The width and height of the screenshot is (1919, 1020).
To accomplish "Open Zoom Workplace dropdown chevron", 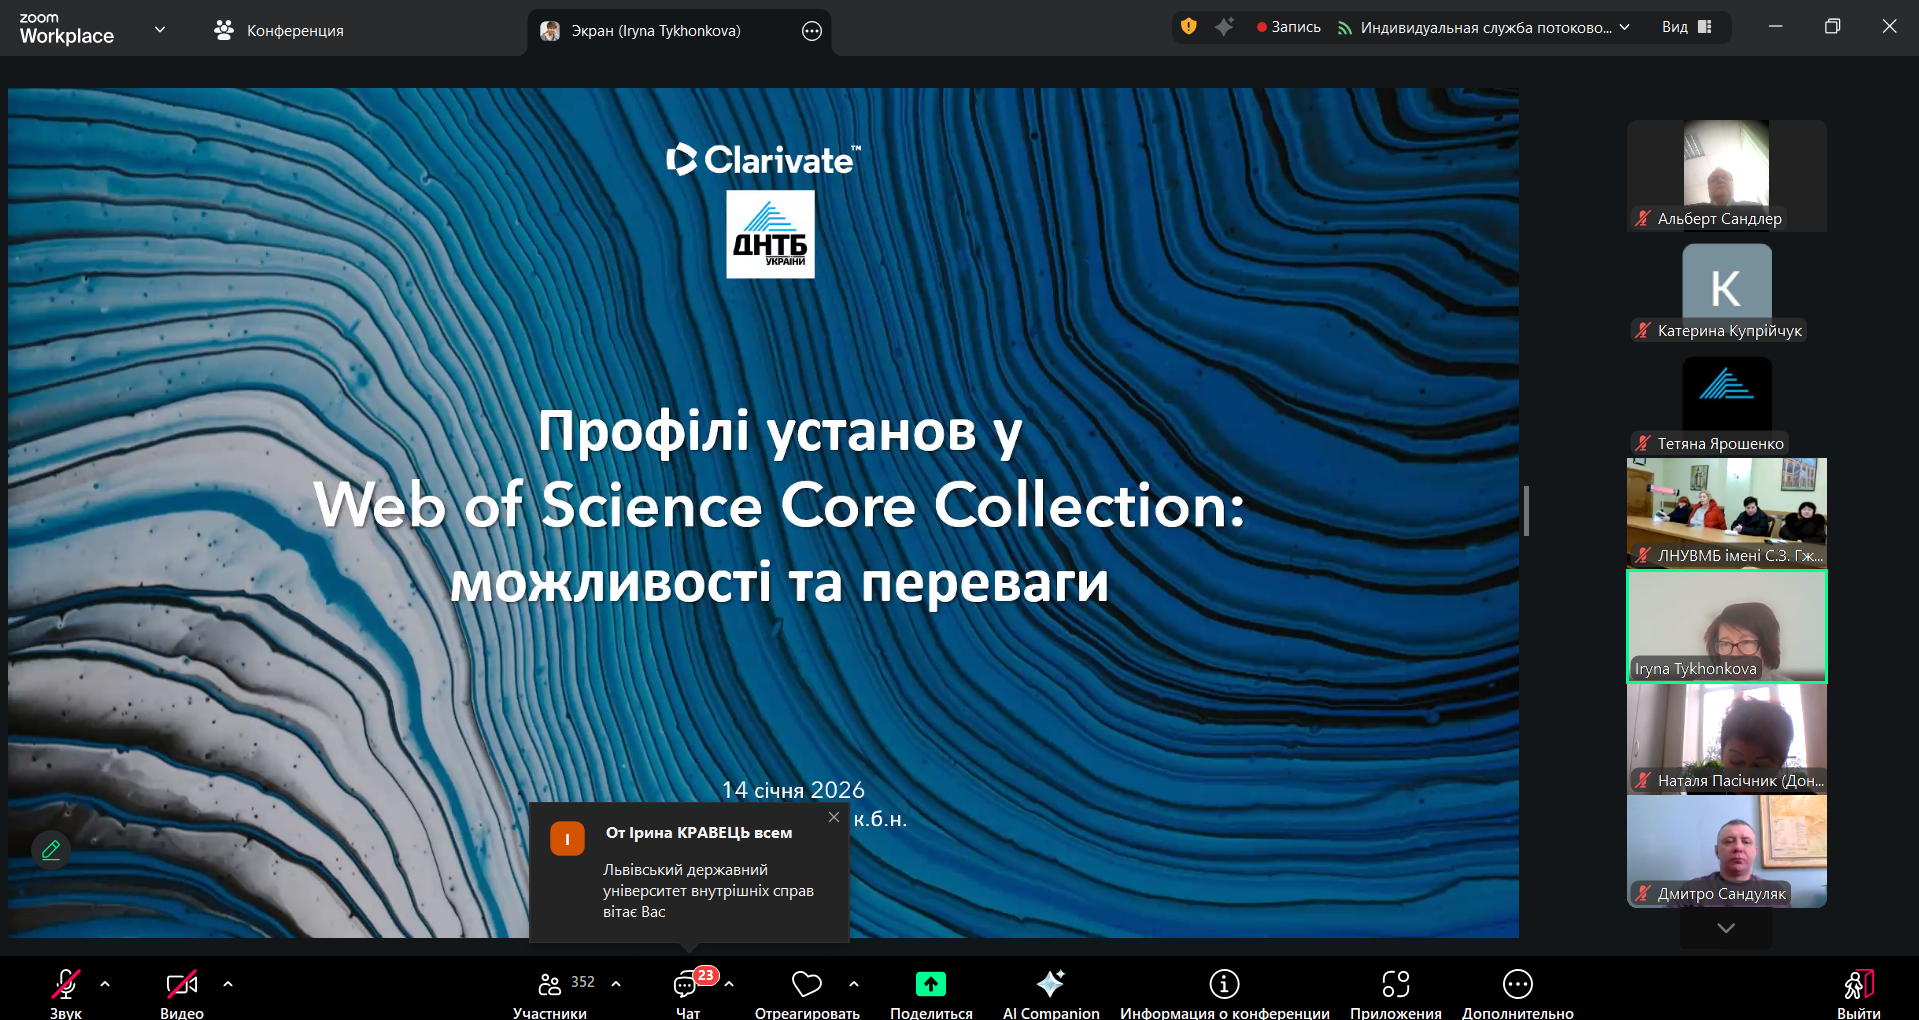I will pyautogui.click(x=160, y=30).
